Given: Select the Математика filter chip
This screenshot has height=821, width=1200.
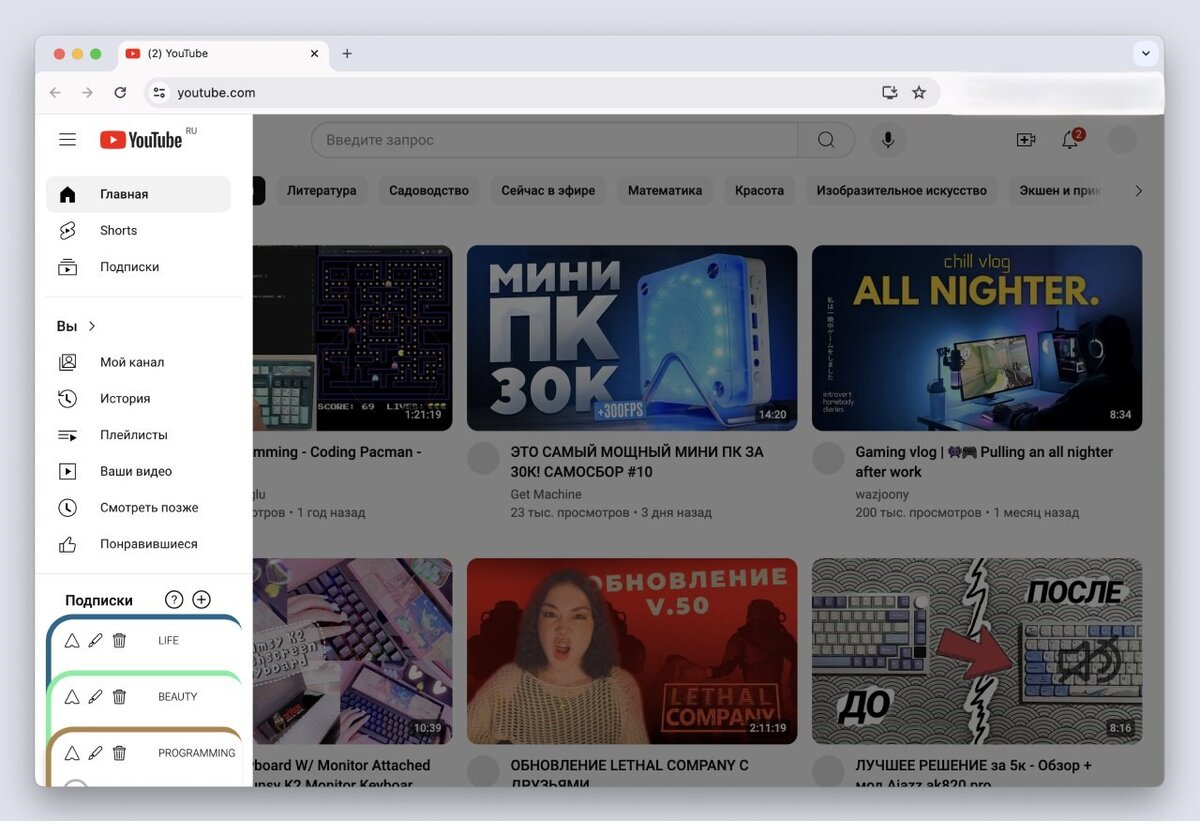Looking at the screenshot, I should 665,190.
